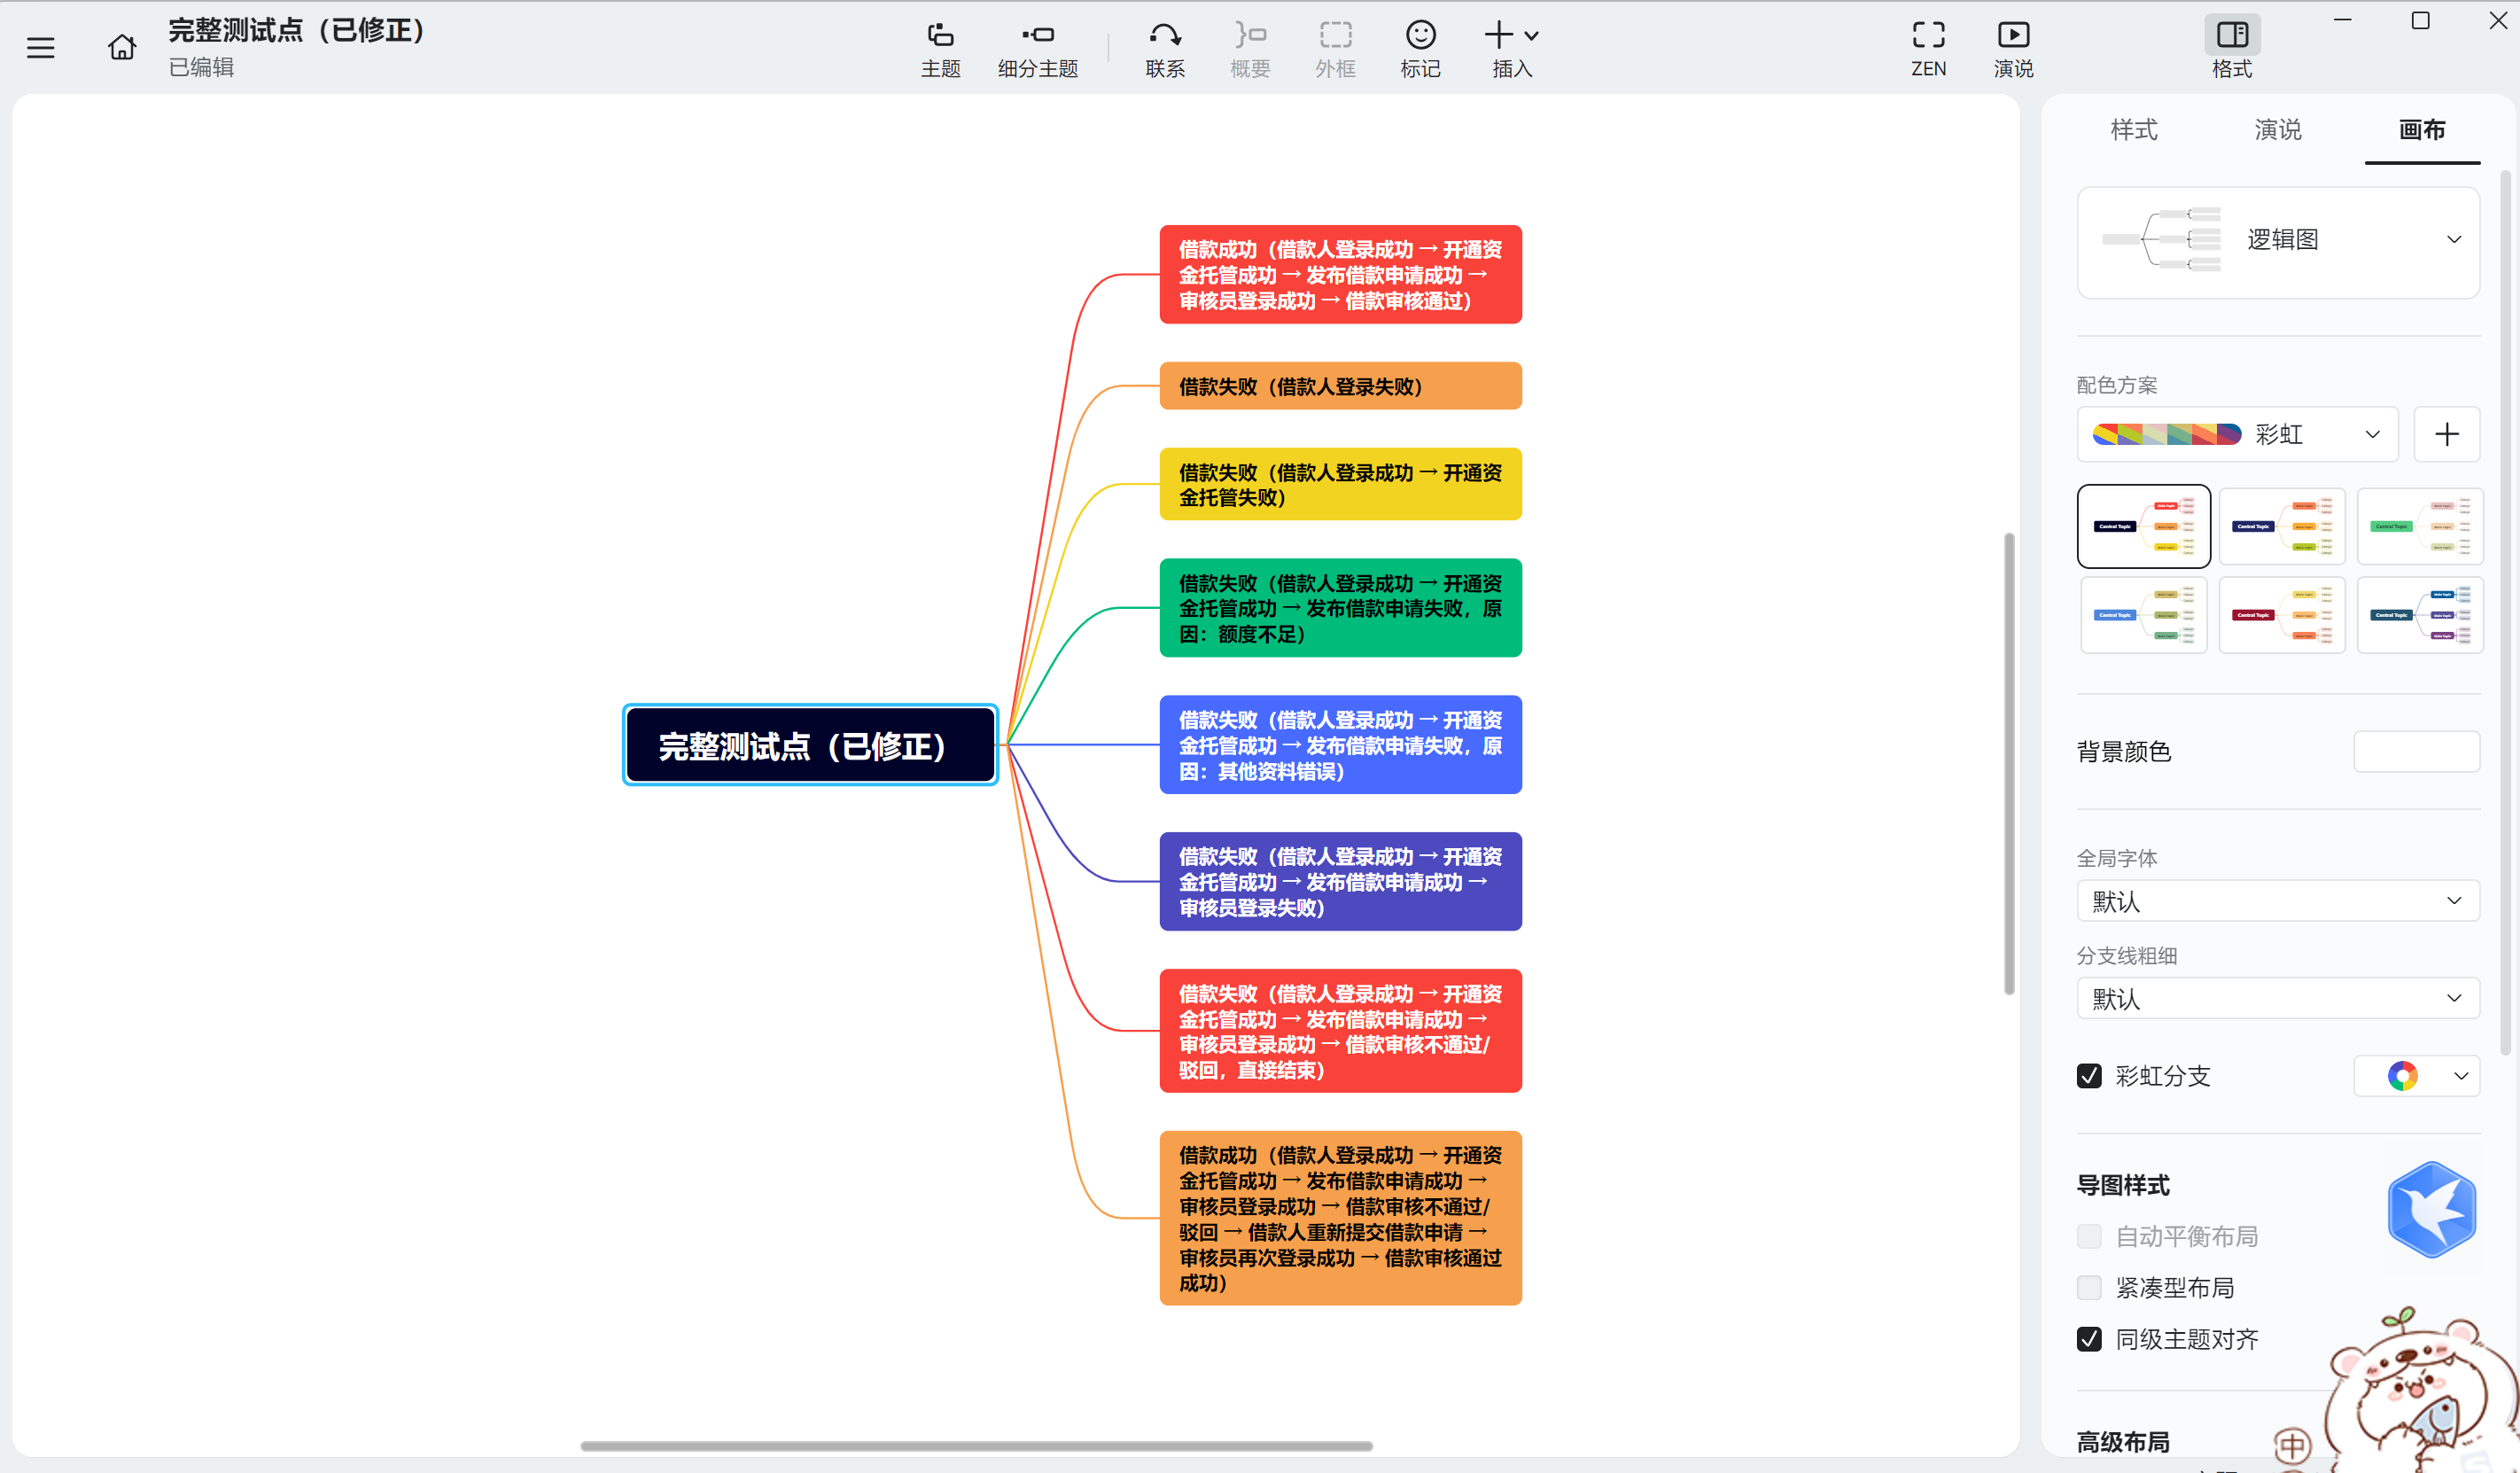
Task: Go to the home screen icon
Action: point(122,47)
